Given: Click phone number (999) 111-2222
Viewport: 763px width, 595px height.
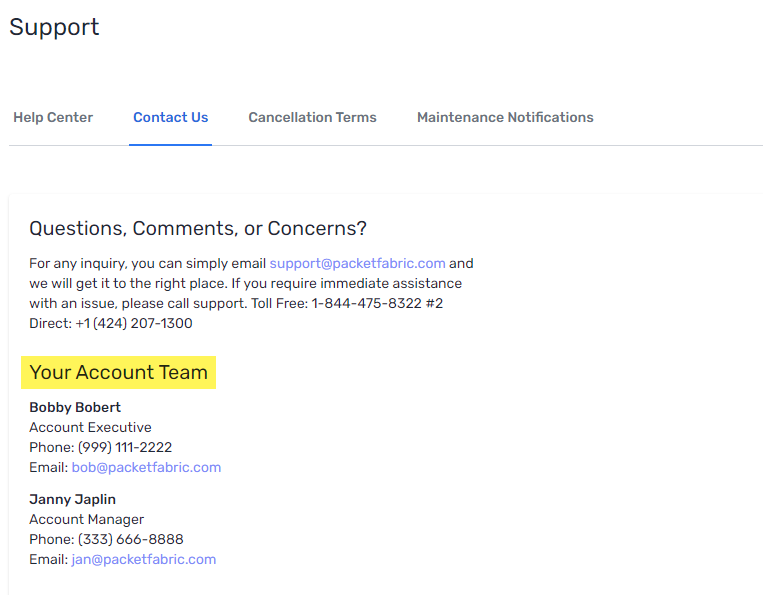Looking at the screenshot, I should [x=125, y=447].
